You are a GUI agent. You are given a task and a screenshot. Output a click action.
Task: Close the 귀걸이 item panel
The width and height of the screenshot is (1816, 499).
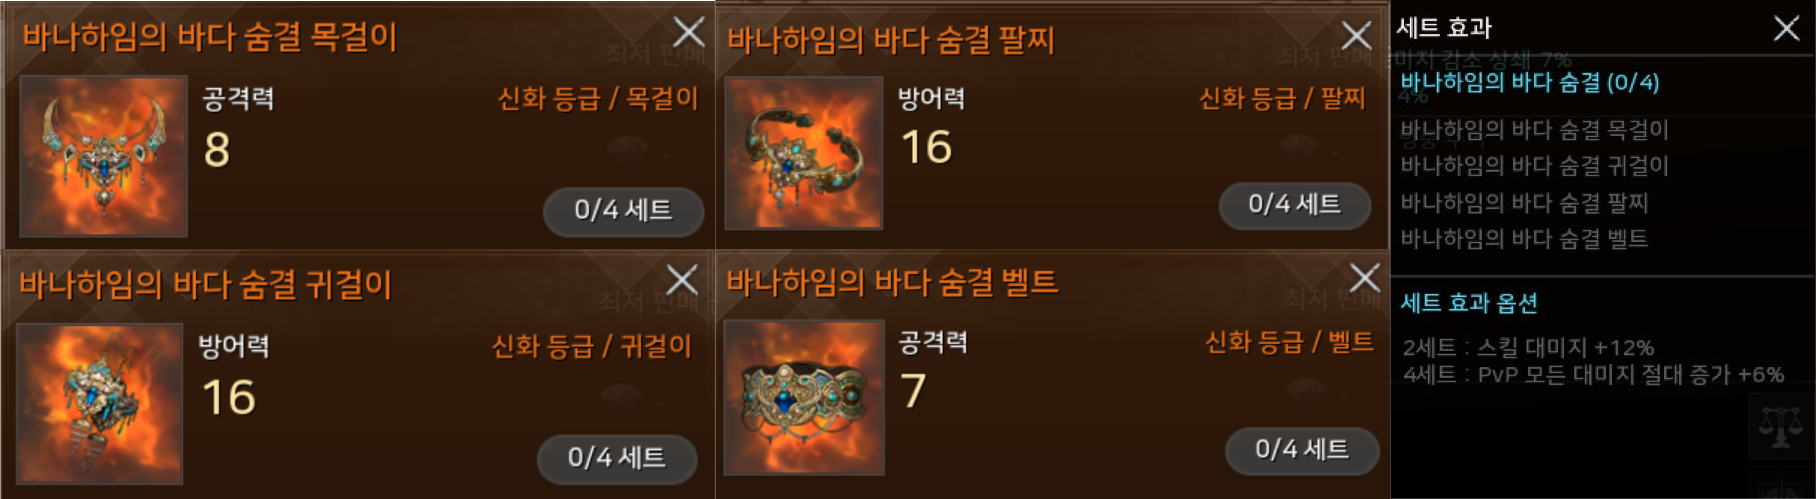682,280
